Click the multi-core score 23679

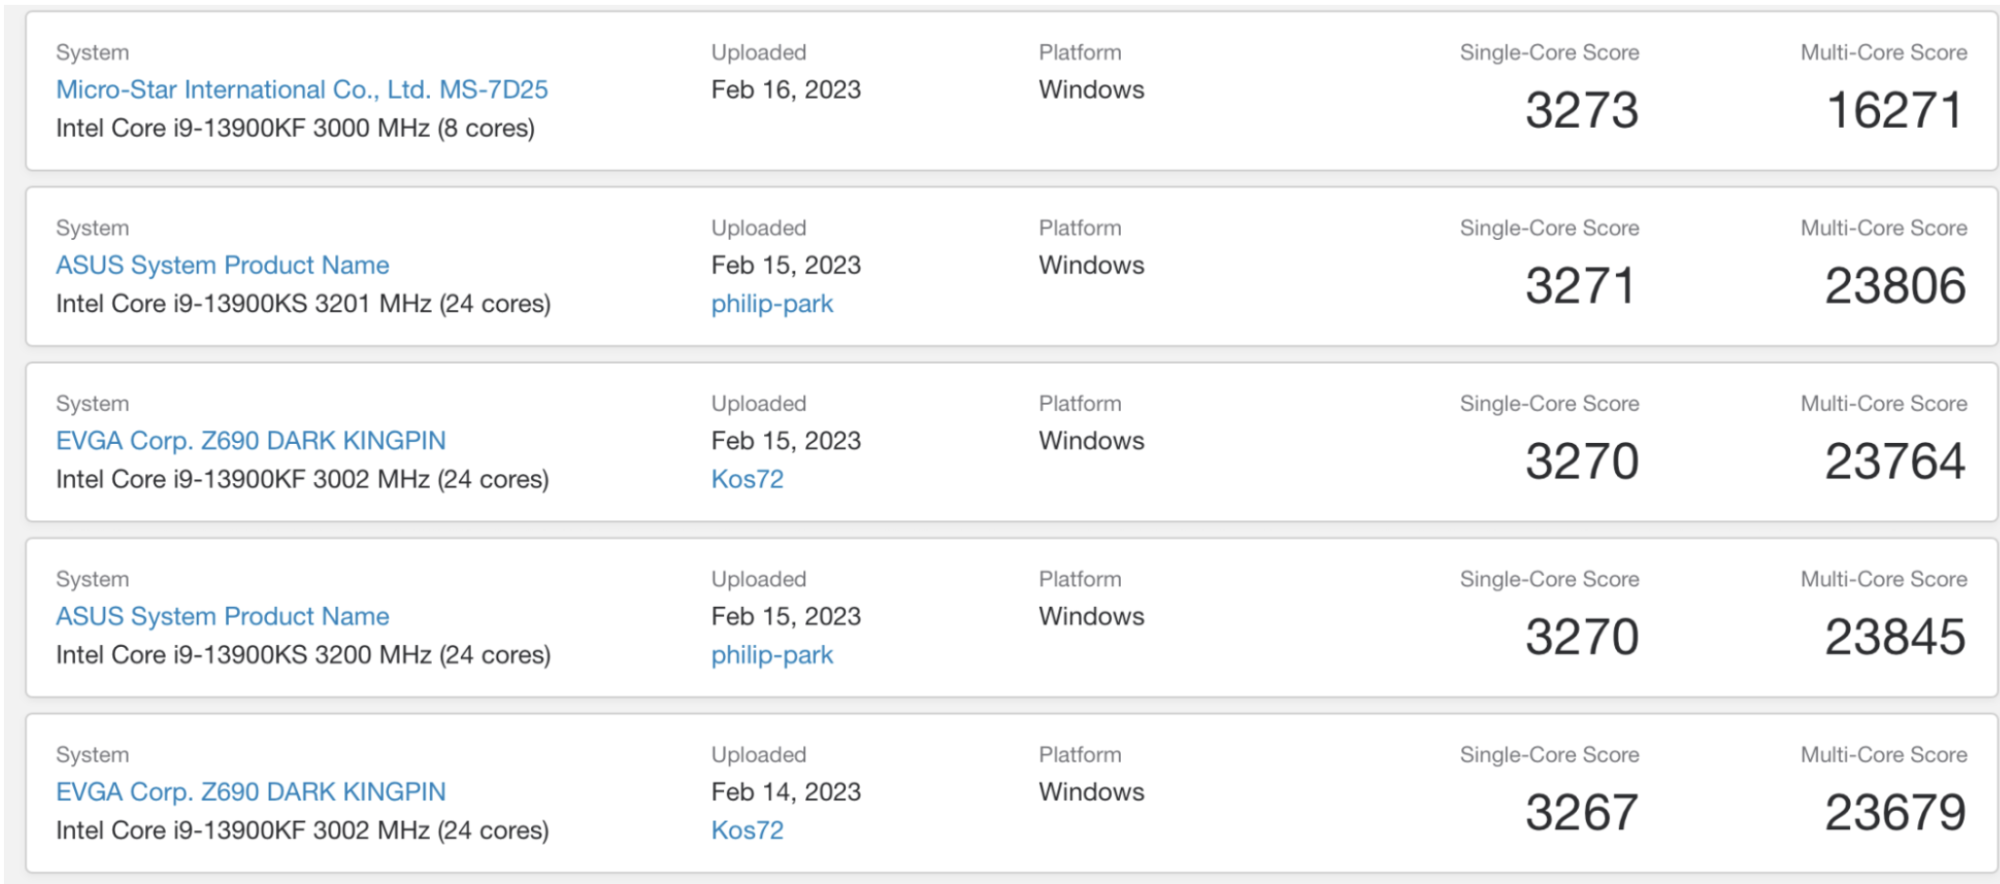1894,812
